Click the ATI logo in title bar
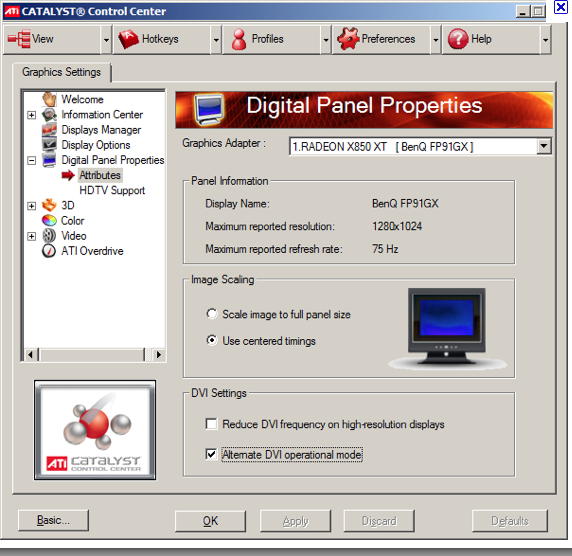The image size is (572, 556). click(x=12, y=11)
